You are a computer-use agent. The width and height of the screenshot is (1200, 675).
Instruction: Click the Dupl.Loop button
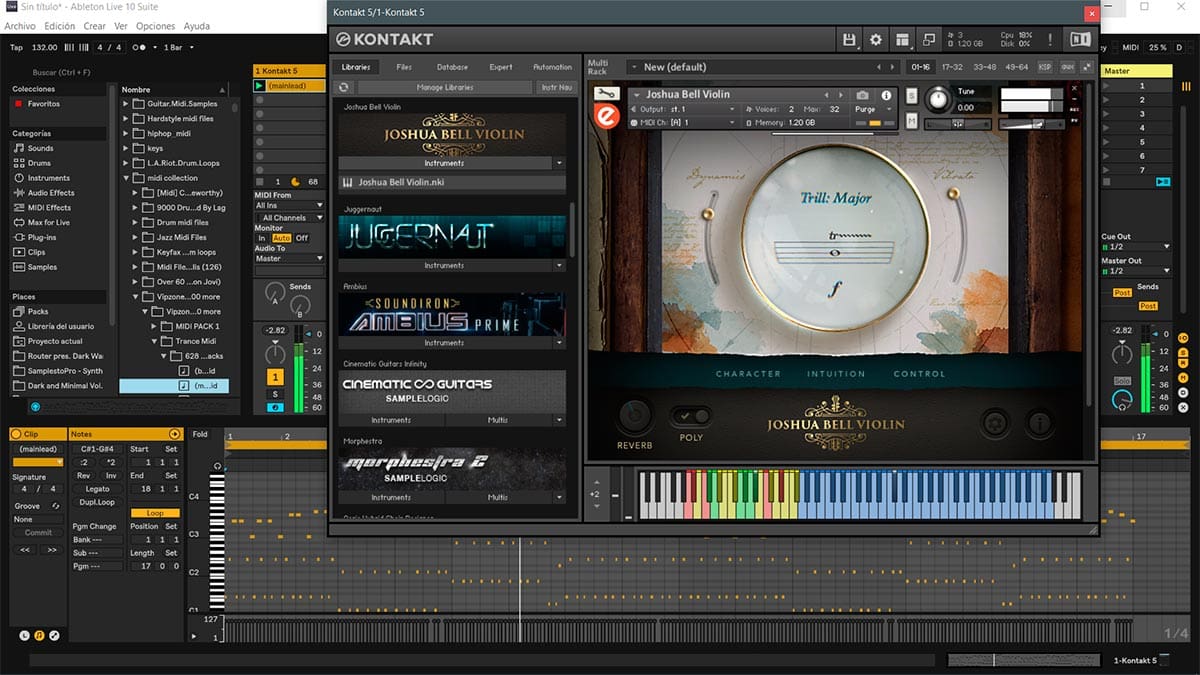(x=97, y=502)
